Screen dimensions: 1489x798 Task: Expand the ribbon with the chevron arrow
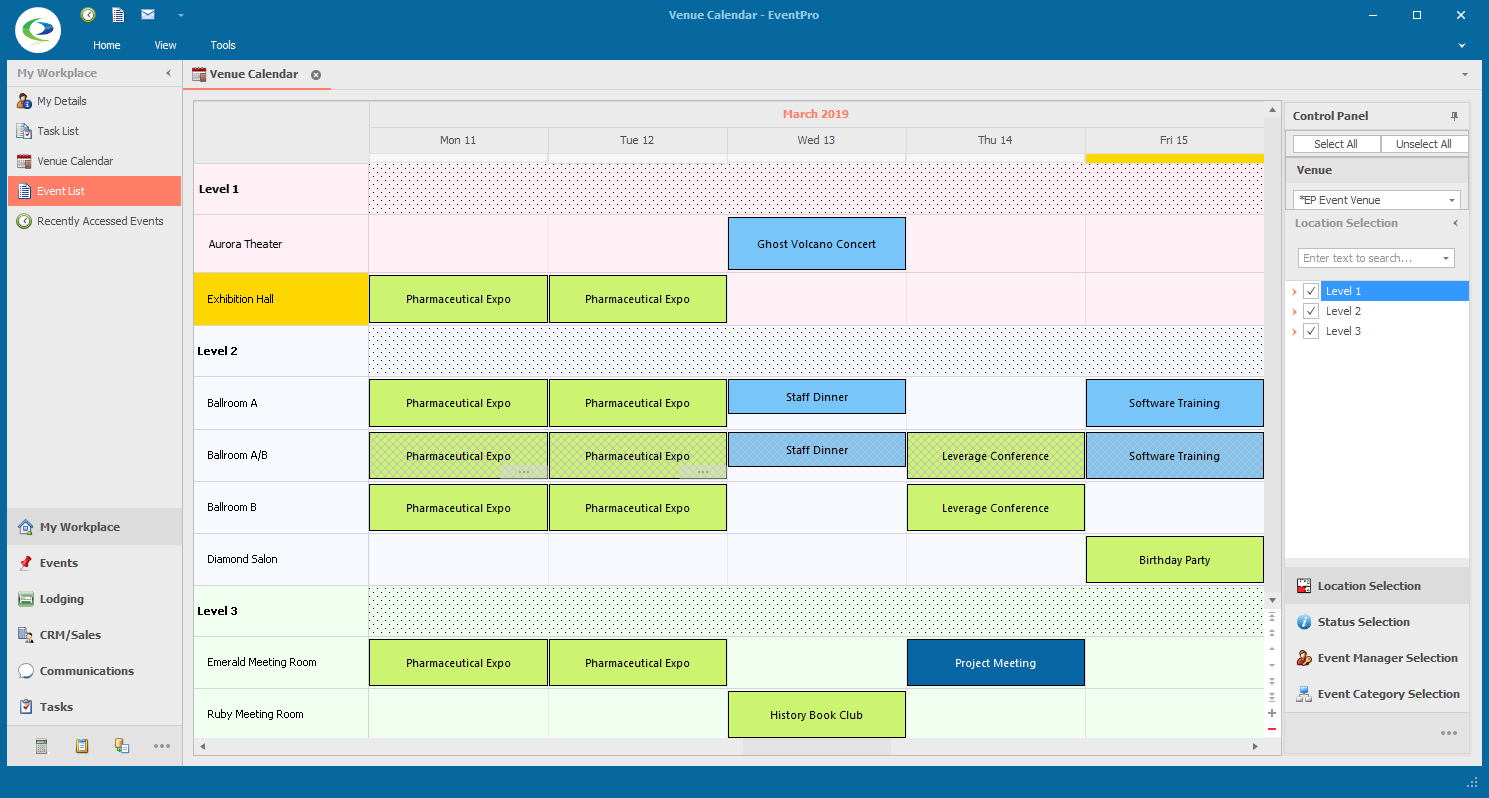pos(1462,46)
